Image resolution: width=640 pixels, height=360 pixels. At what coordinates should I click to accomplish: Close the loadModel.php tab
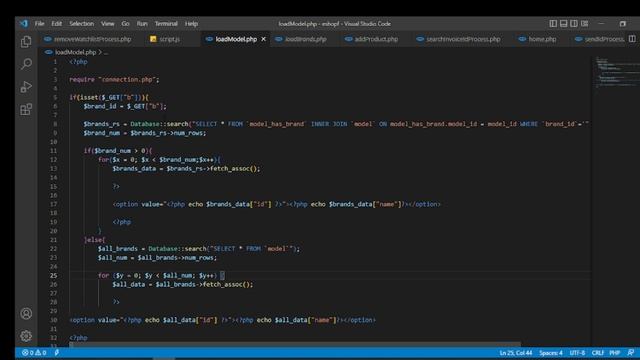(x=264, y=39)
